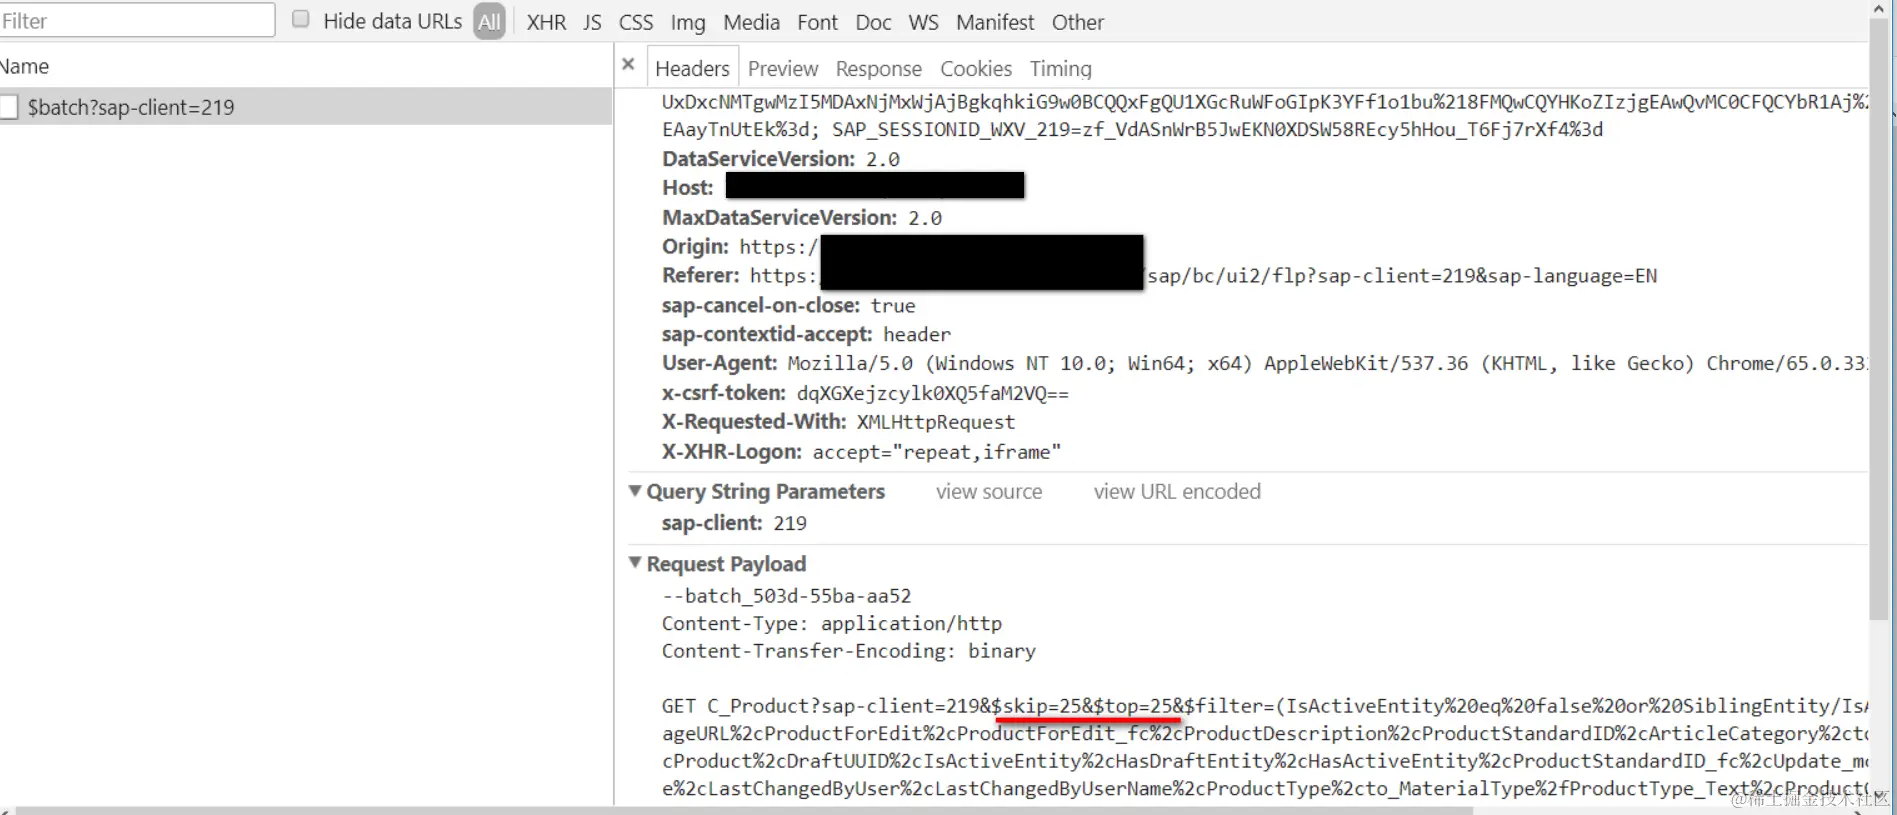The height and width of the screenshot is (815, 1897).
Task: Click the vertical scrollbar thumb of headers panel
Action: click(1880, 320)
